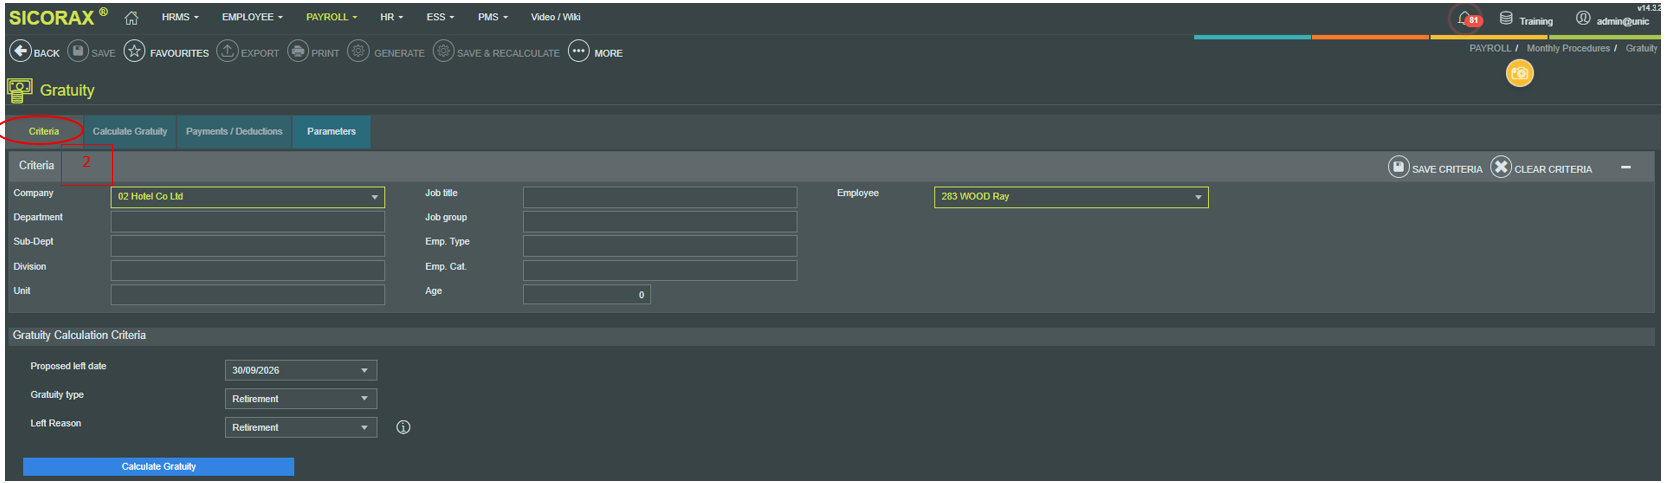
Task: Click Save & Recalculate icon
Action: (444, 51)
